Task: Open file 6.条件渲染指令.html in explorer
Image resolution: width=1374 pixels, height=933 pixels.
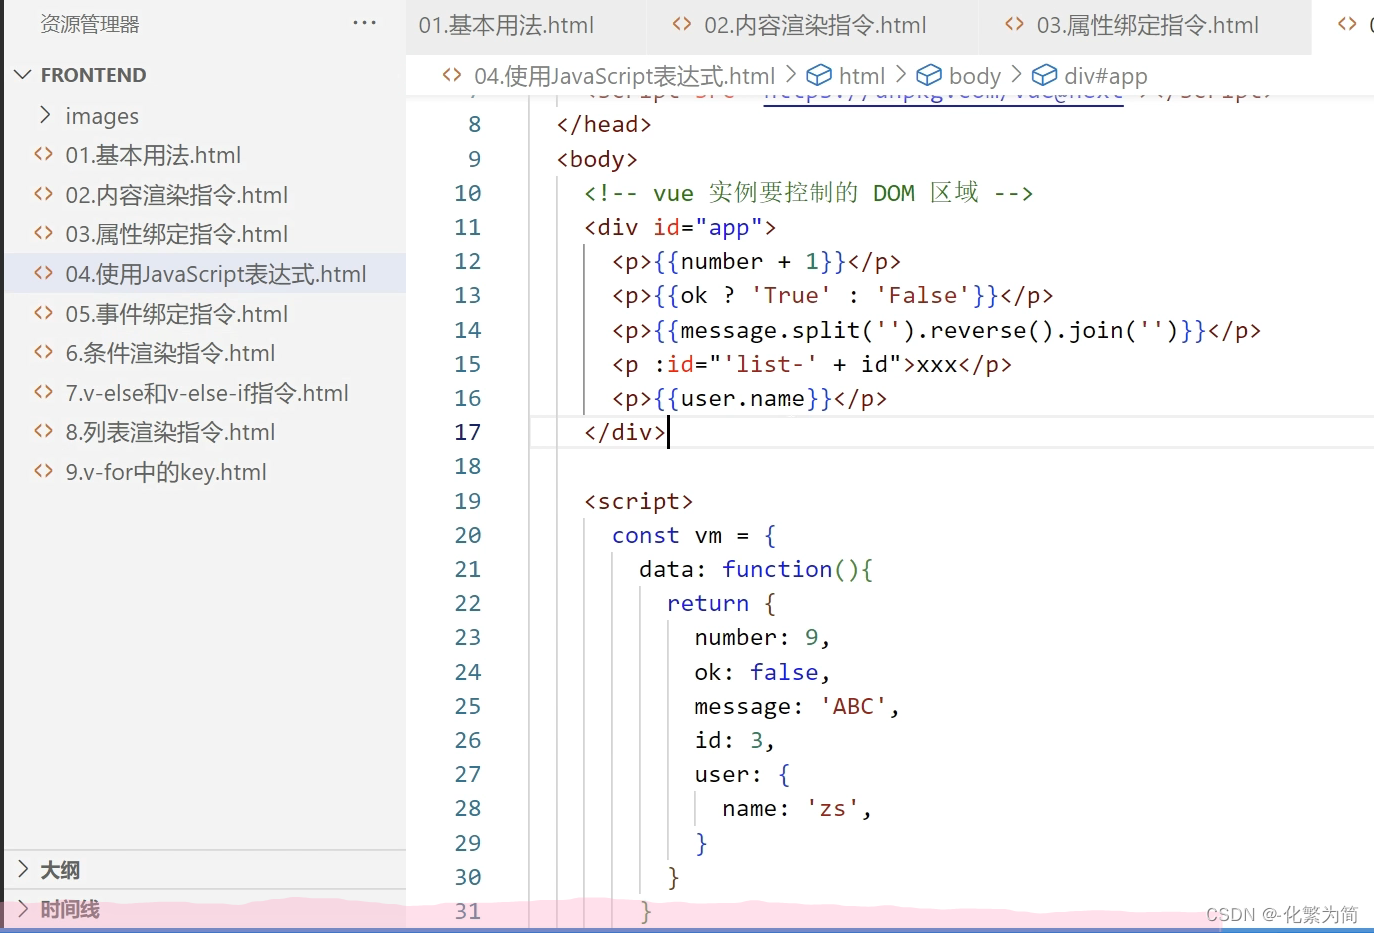Action: tap(170, 353)
